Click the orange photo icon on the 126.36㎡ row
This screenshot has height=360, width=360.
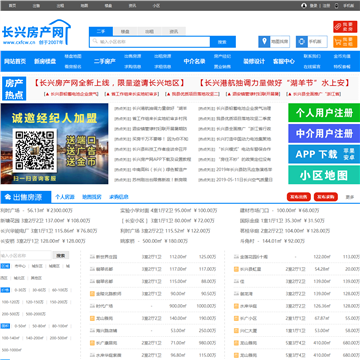[236, 306]
